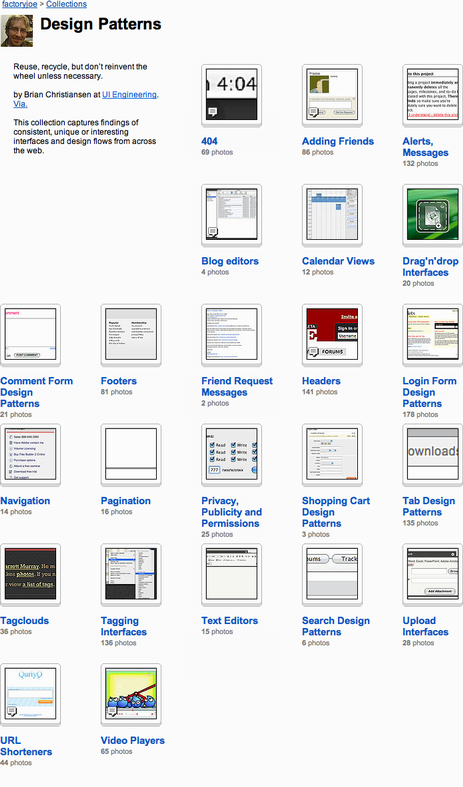Viewport: 463px width, 787px height.
Task: Open the Blog editors title link
Action: 230,261
